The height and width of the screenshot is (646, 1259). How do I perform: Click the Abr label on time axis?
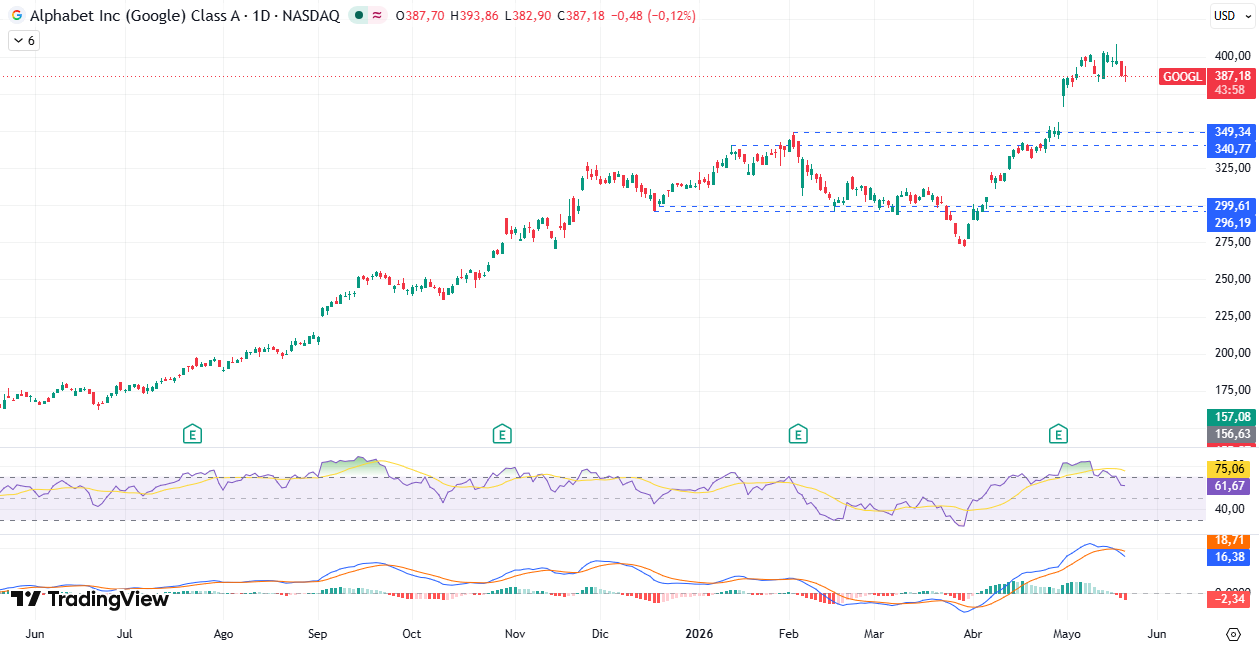coord(972,634)
